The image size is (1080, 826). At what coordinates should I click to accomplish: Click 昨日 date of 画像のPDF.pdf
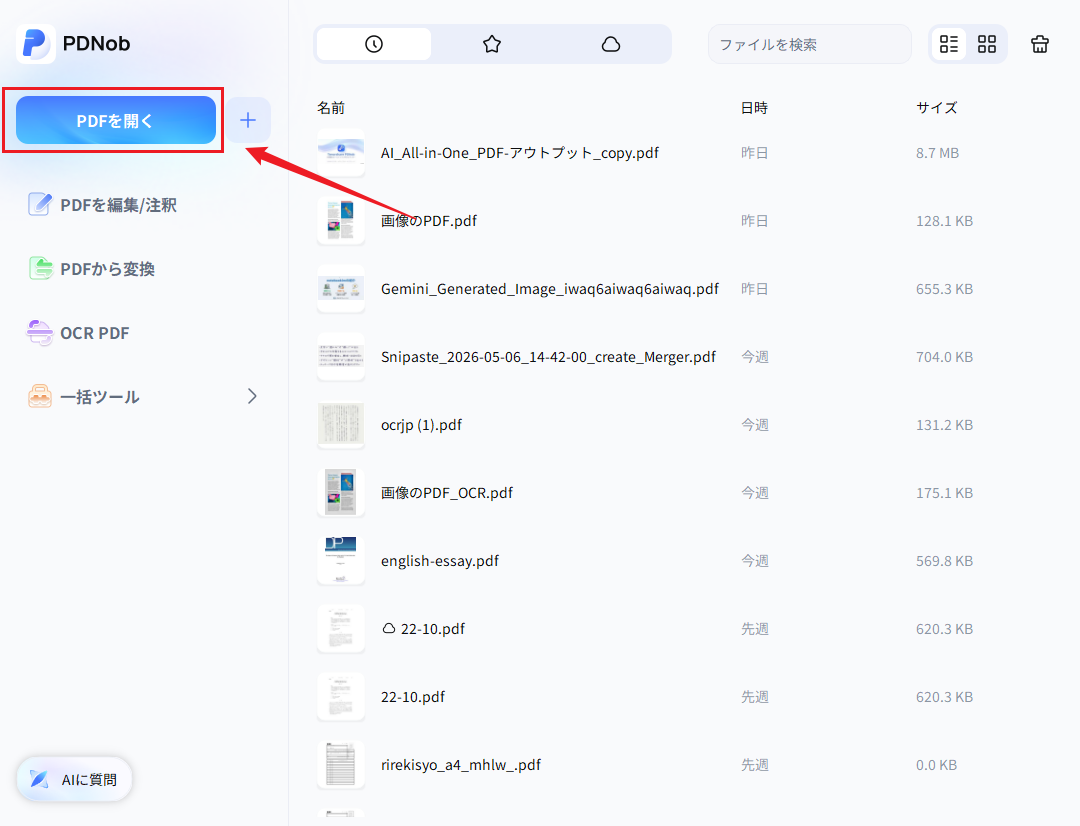(x=754, y=221)
